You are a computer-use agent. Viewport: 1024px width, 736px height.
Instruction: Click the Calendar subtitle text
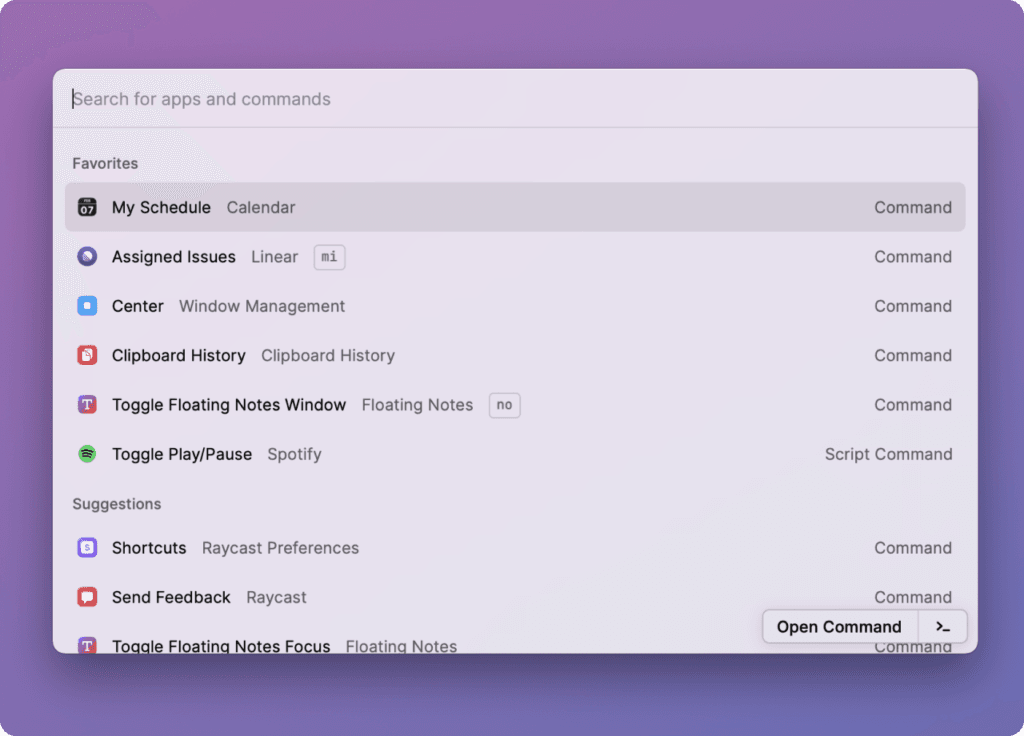(x=261, y=207)
